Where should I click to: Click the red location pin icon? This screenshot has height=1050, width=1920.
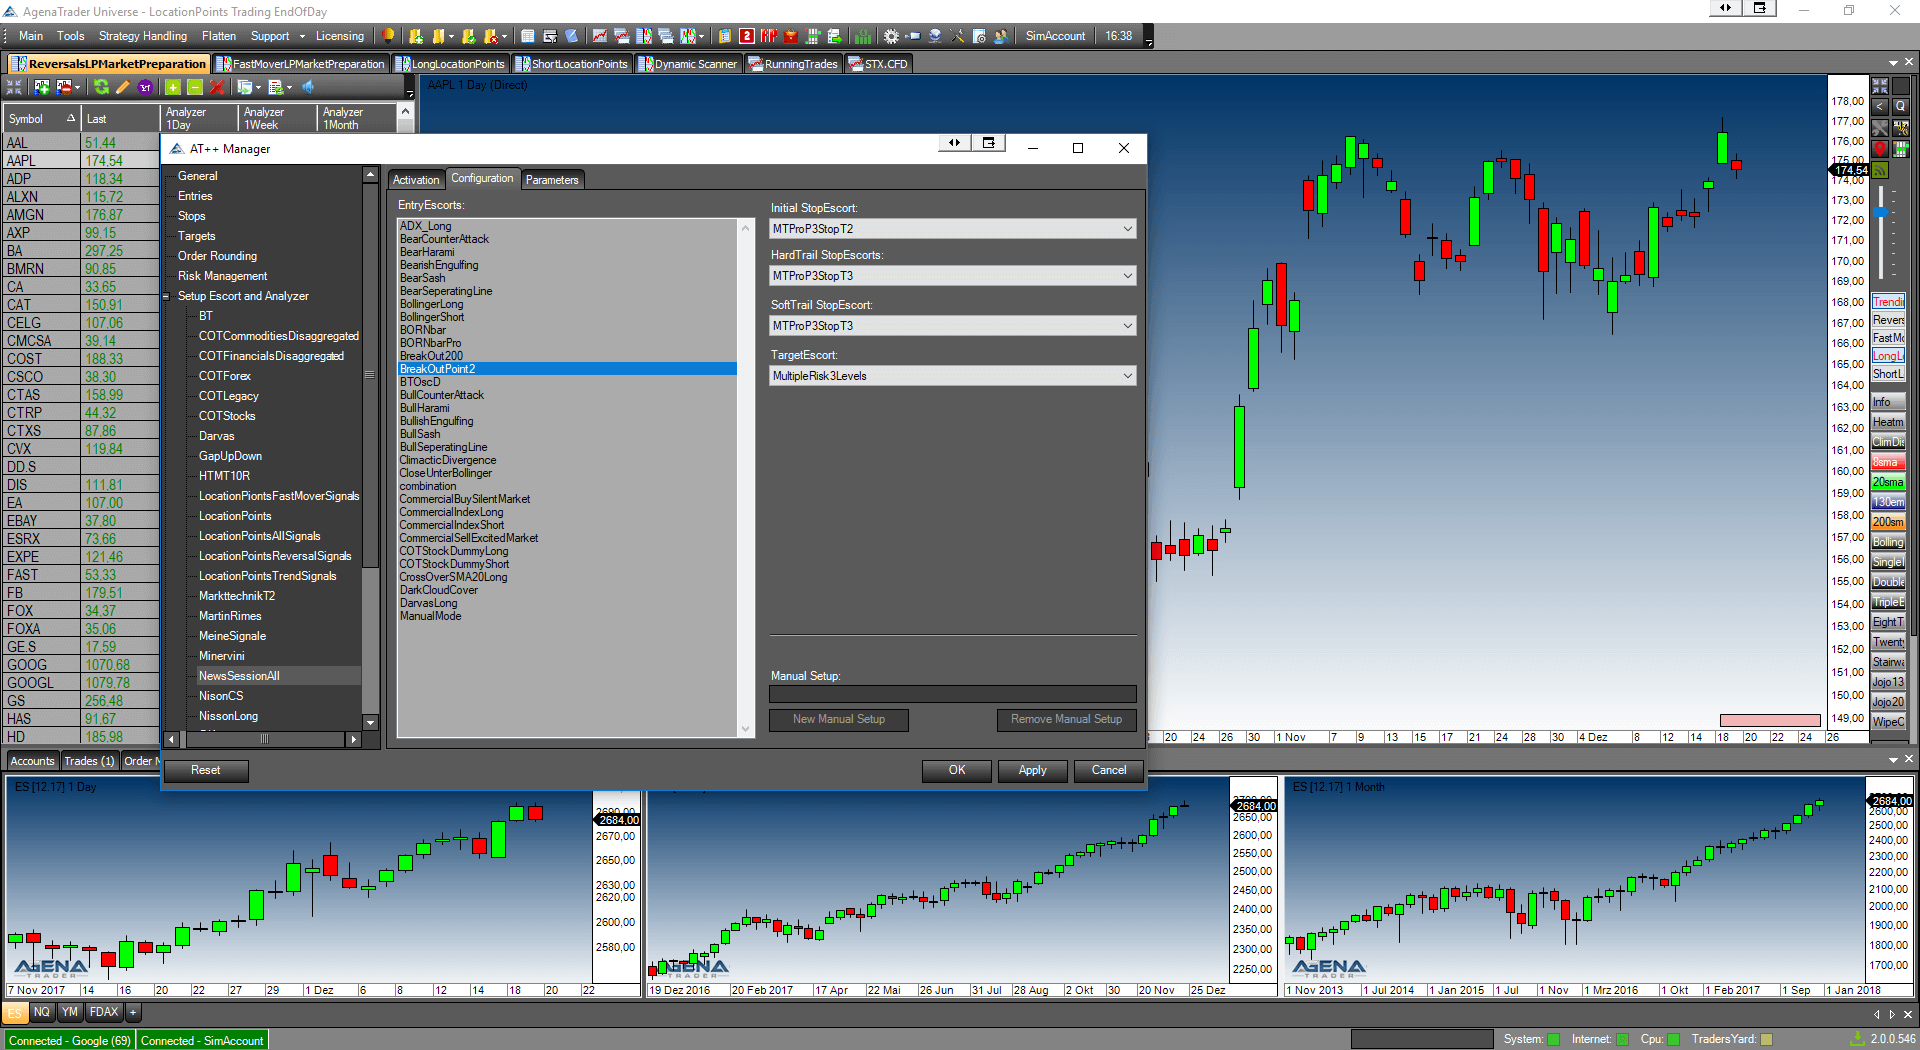[1880, 149]
